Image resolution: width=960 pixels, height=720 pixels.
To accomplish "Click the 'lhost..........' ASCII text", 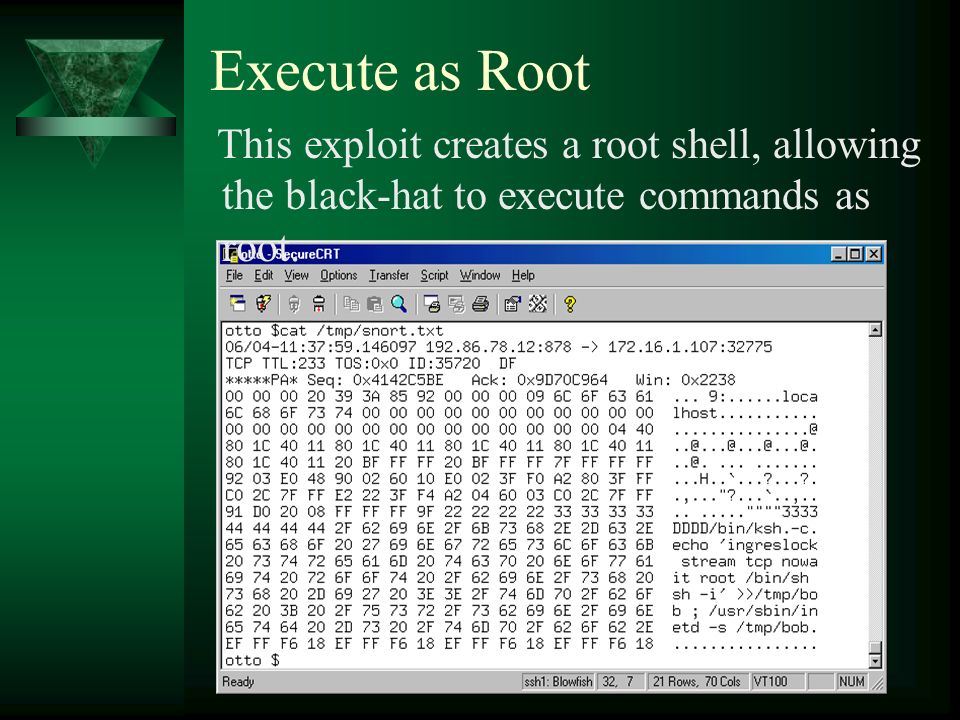I will [x=744, y=413].
